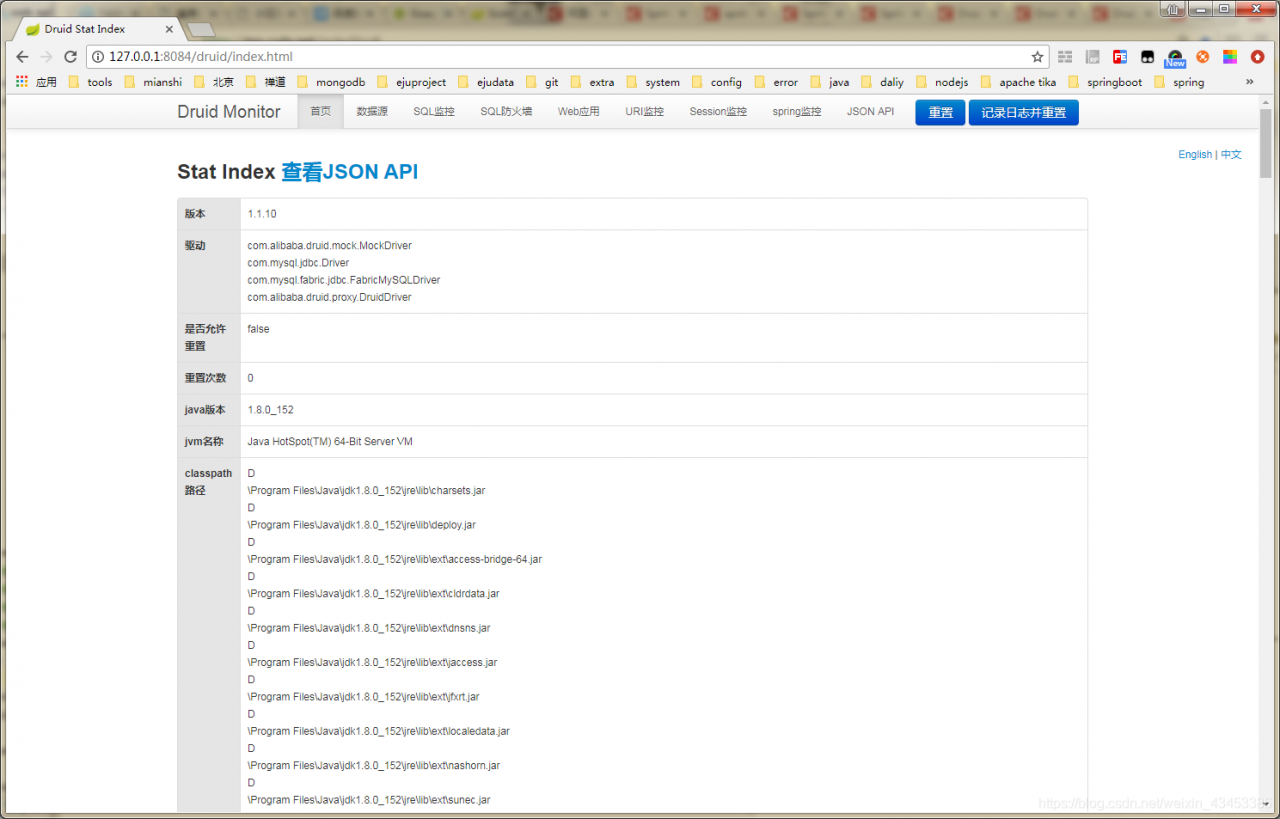Switch to the SQL防火墙 tab

506,112
